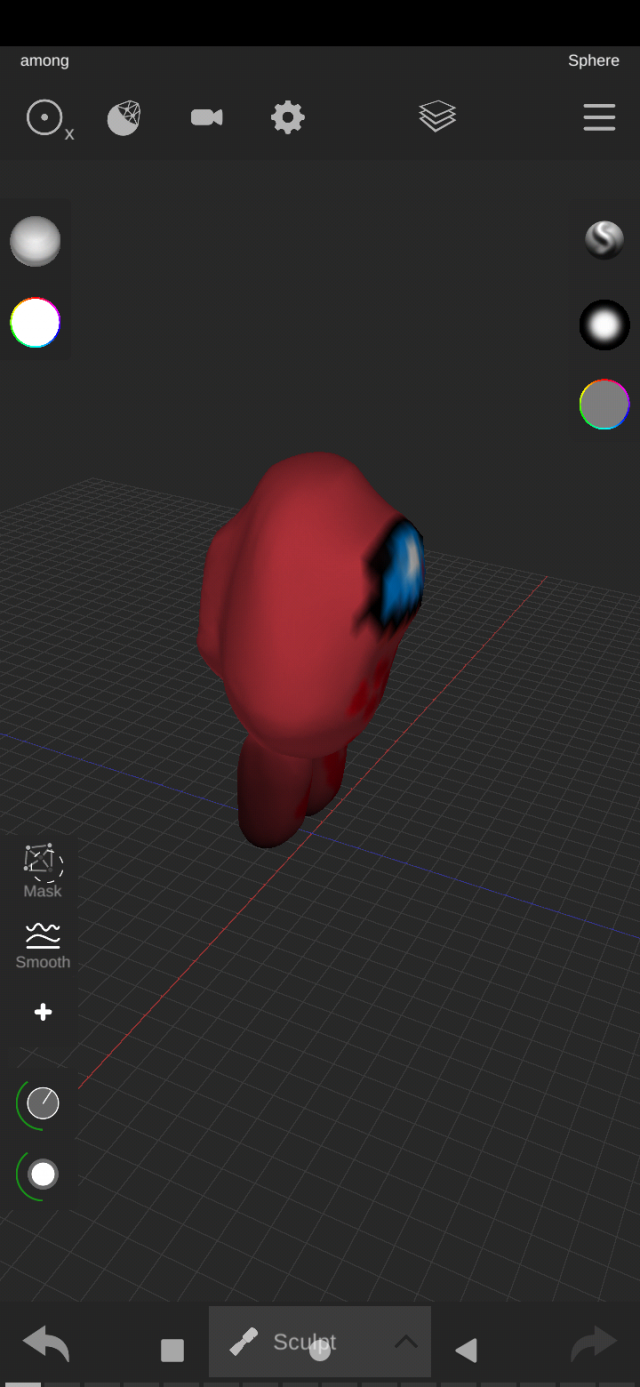Toggle the Mask tool shortcut
Image resolution: width=640 pixels, height=1387 pixels.
click(x=43, y=870)
